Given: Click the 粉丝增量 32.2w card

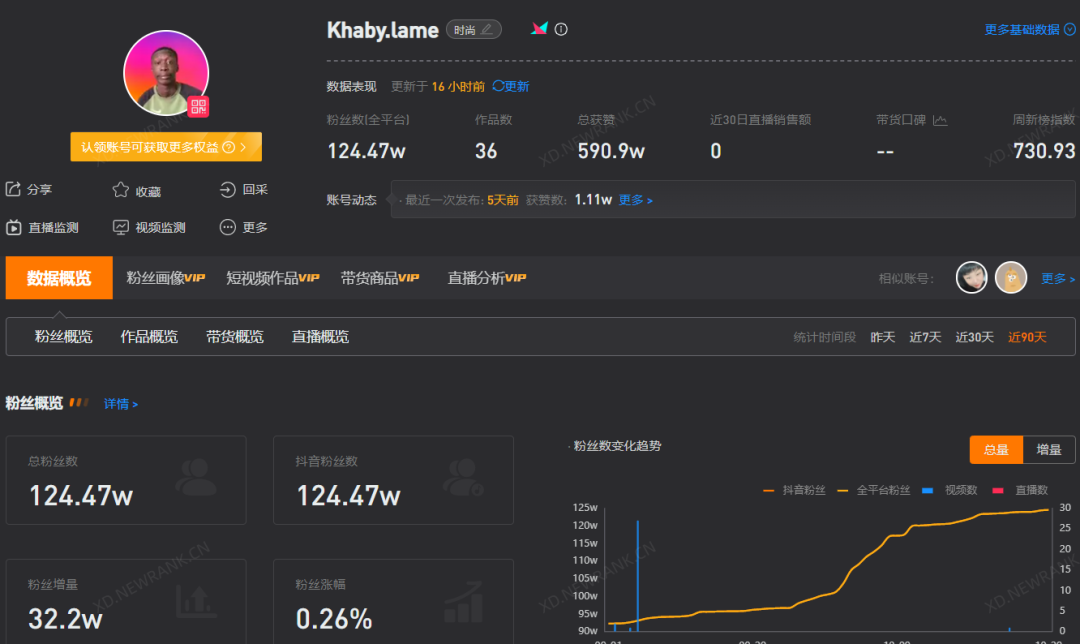Looking at the screenshot, I should 126,601.
